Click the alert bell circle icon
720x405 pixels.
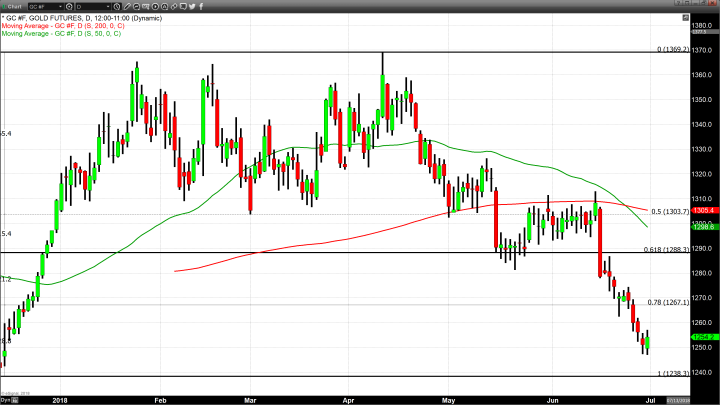coord(164,6)
